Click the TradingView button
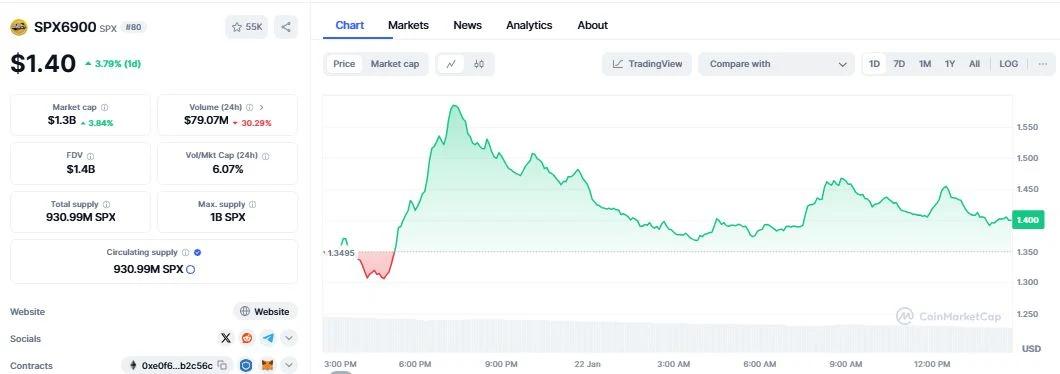The width and height of the screenshot is (1060, 374). pyautogui.click(x=647, y=64)
